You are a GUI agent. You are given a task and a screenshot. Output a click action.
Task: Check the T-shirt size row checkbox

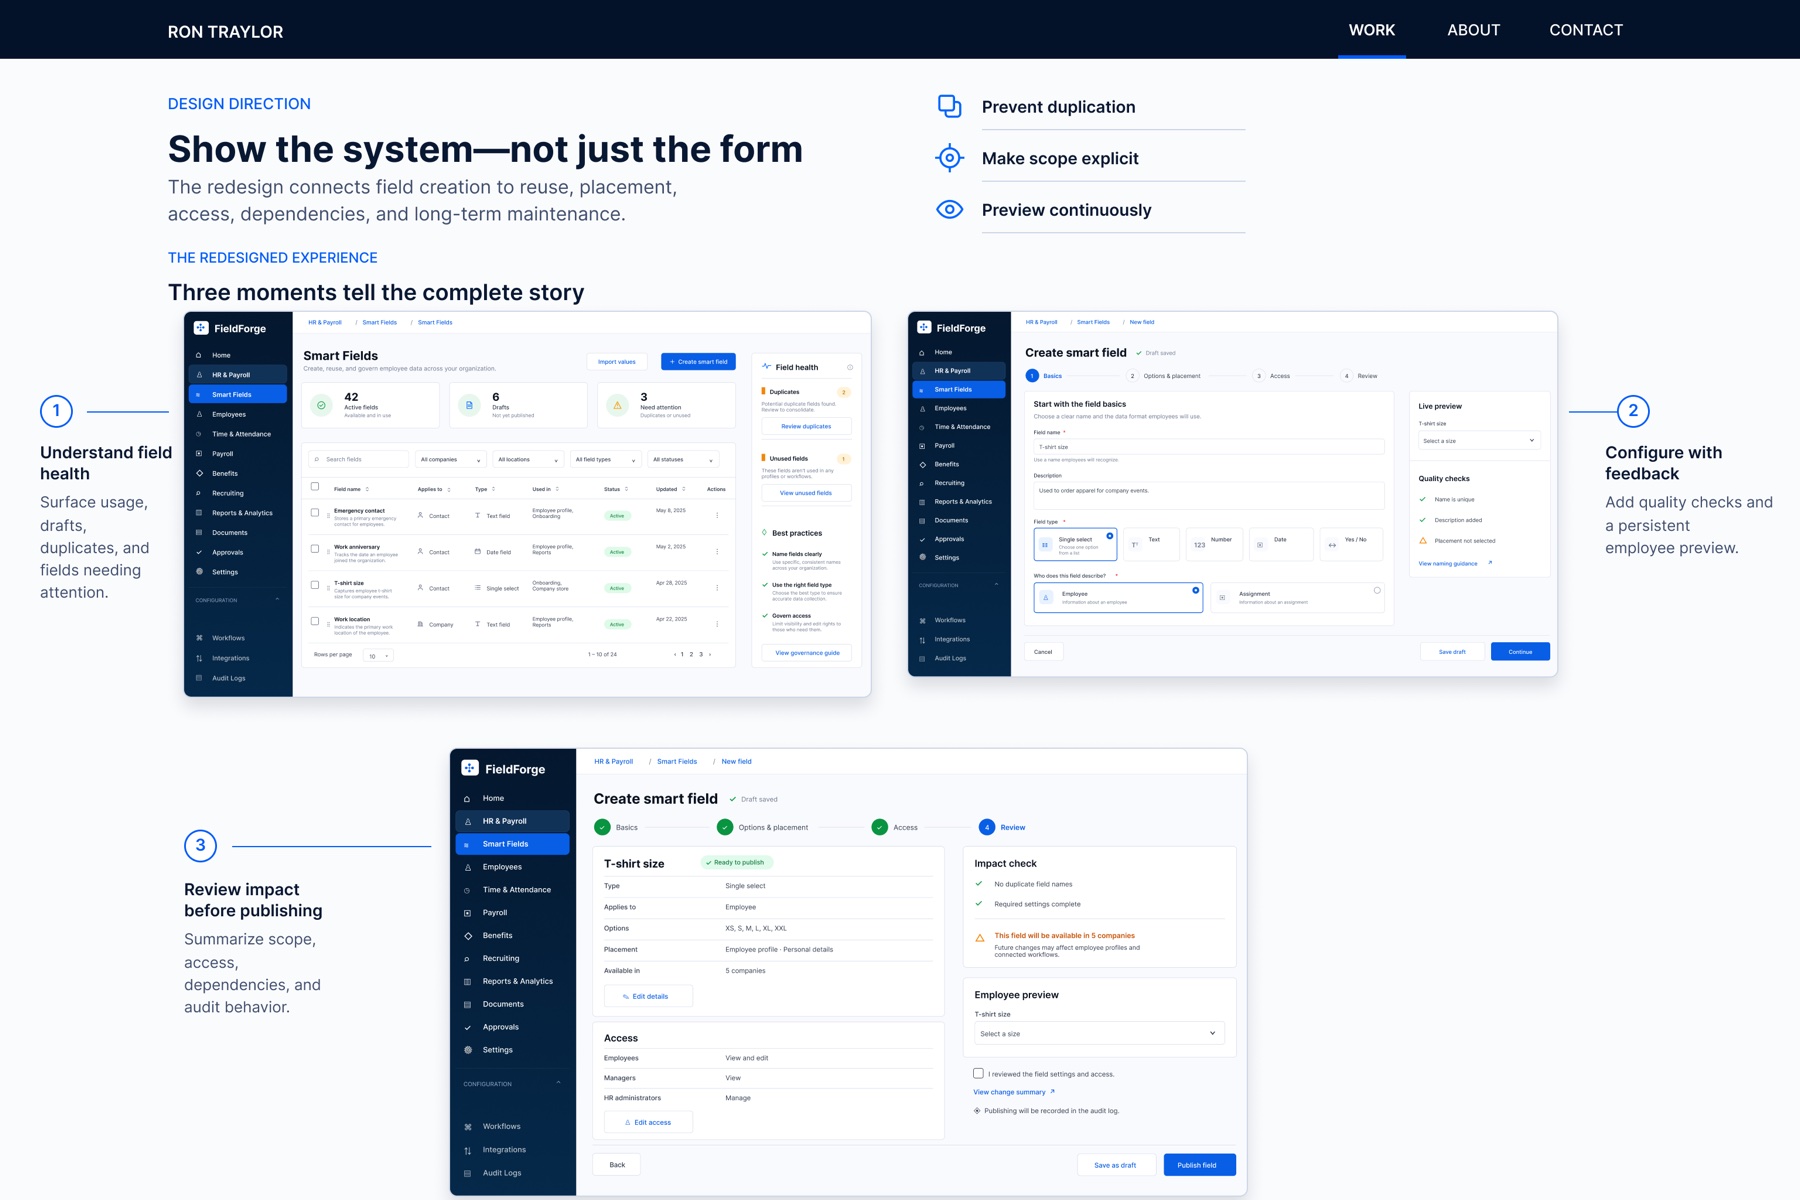coord(315,585)
